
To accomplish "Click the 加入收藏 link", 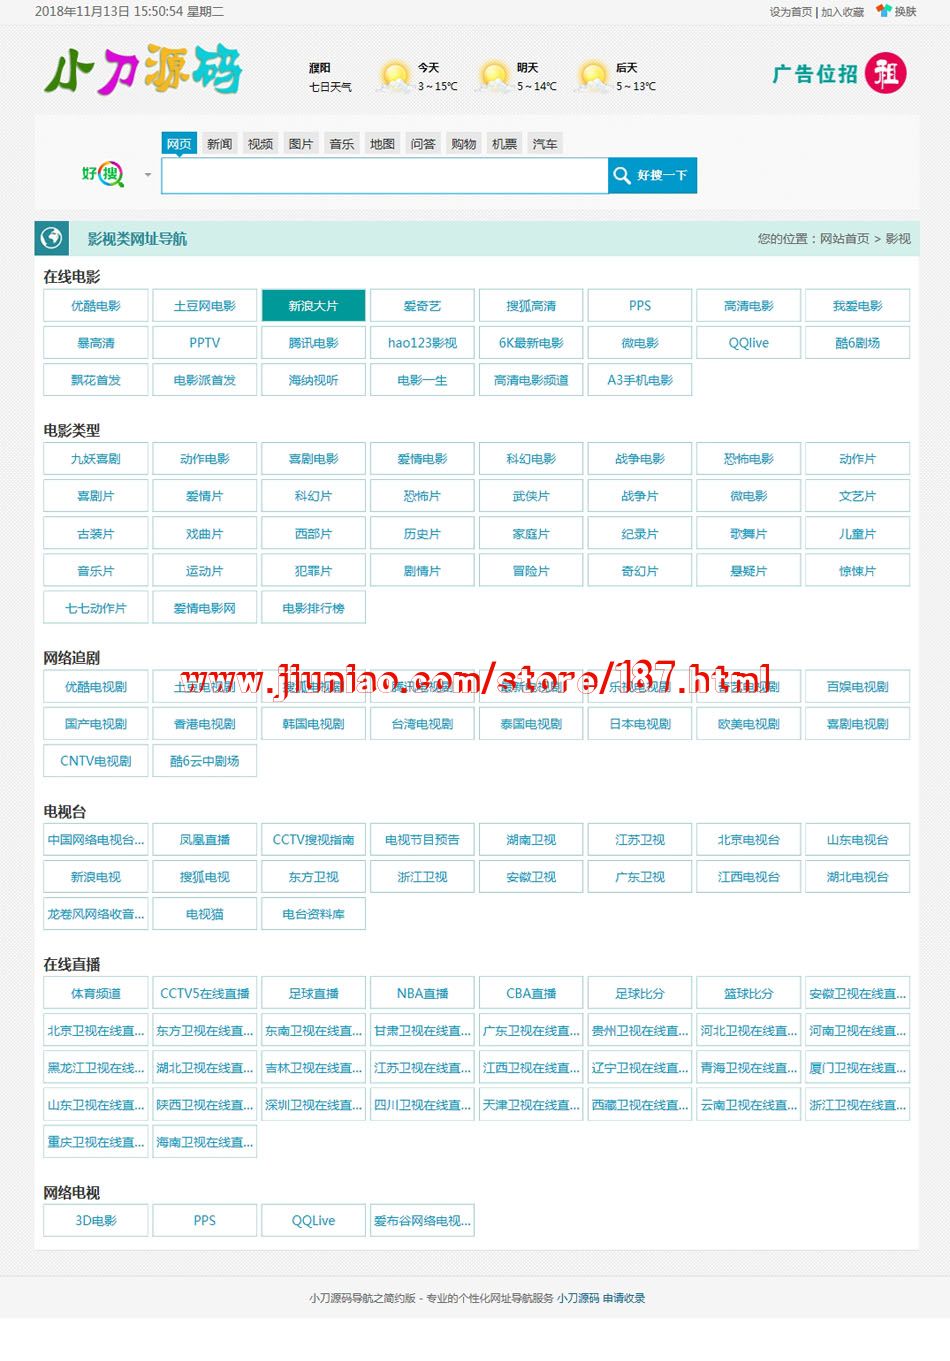I will point(843,12).
